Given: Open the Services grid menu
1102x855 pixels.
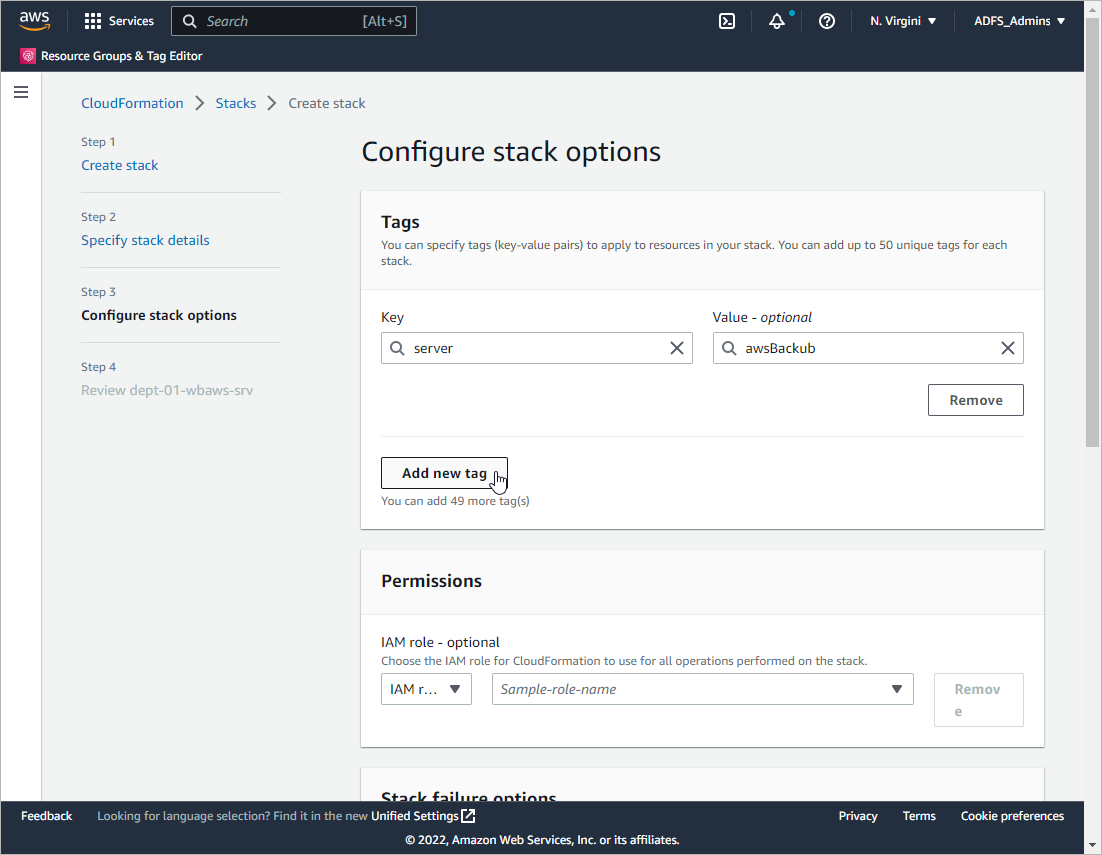Looking at the screenshot, I should (119, 21).
